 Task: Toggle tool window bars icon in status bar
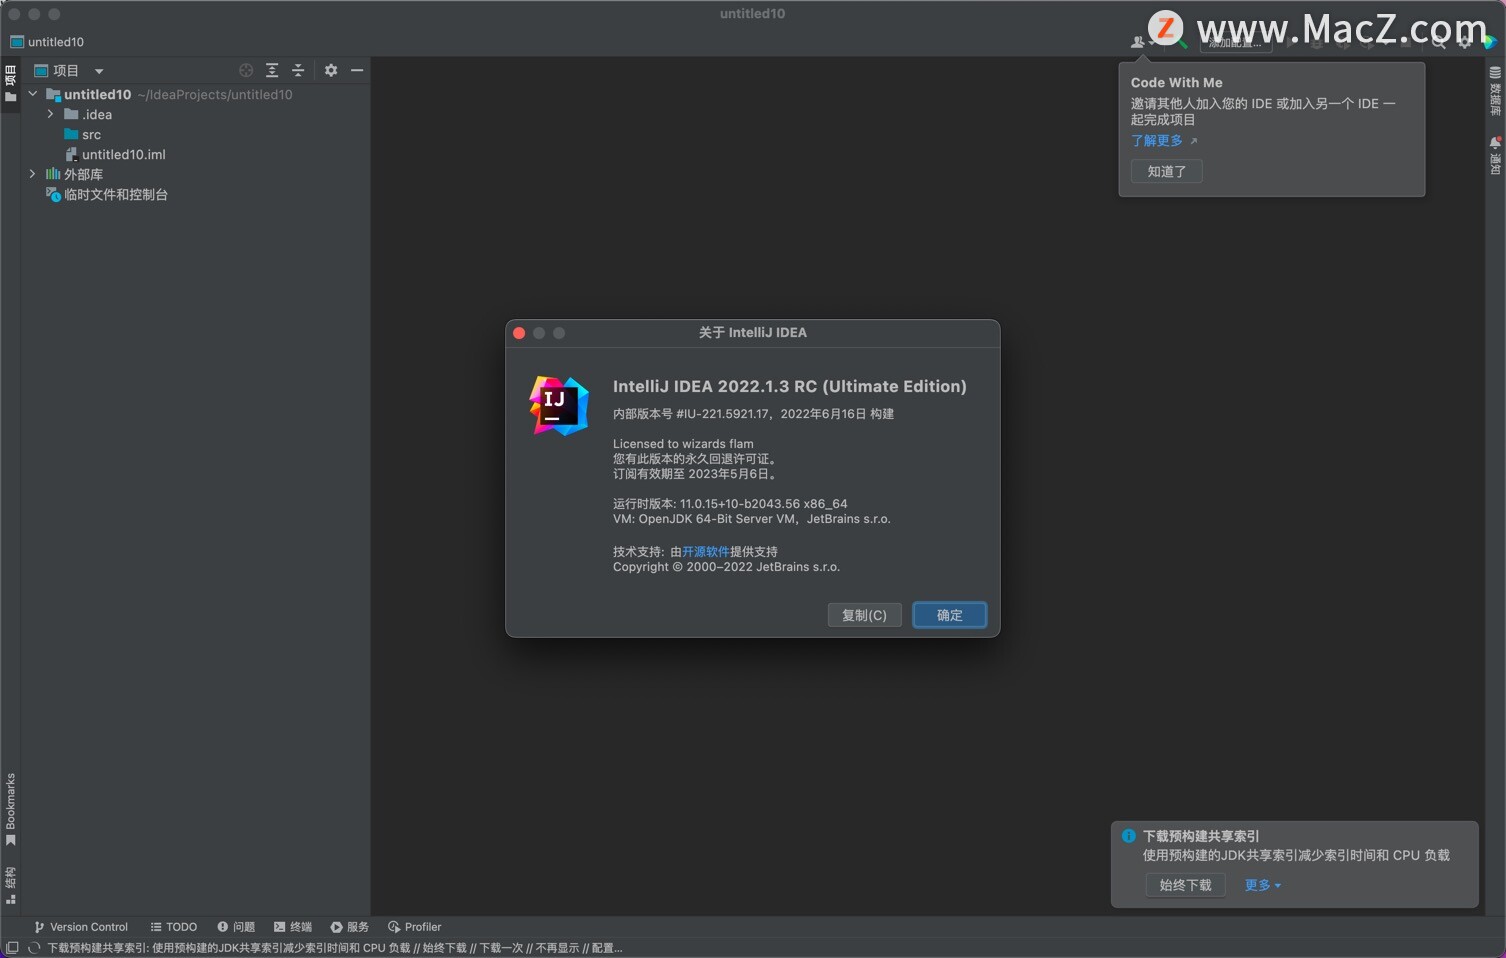pyautogui.click(x=12, y=948)
